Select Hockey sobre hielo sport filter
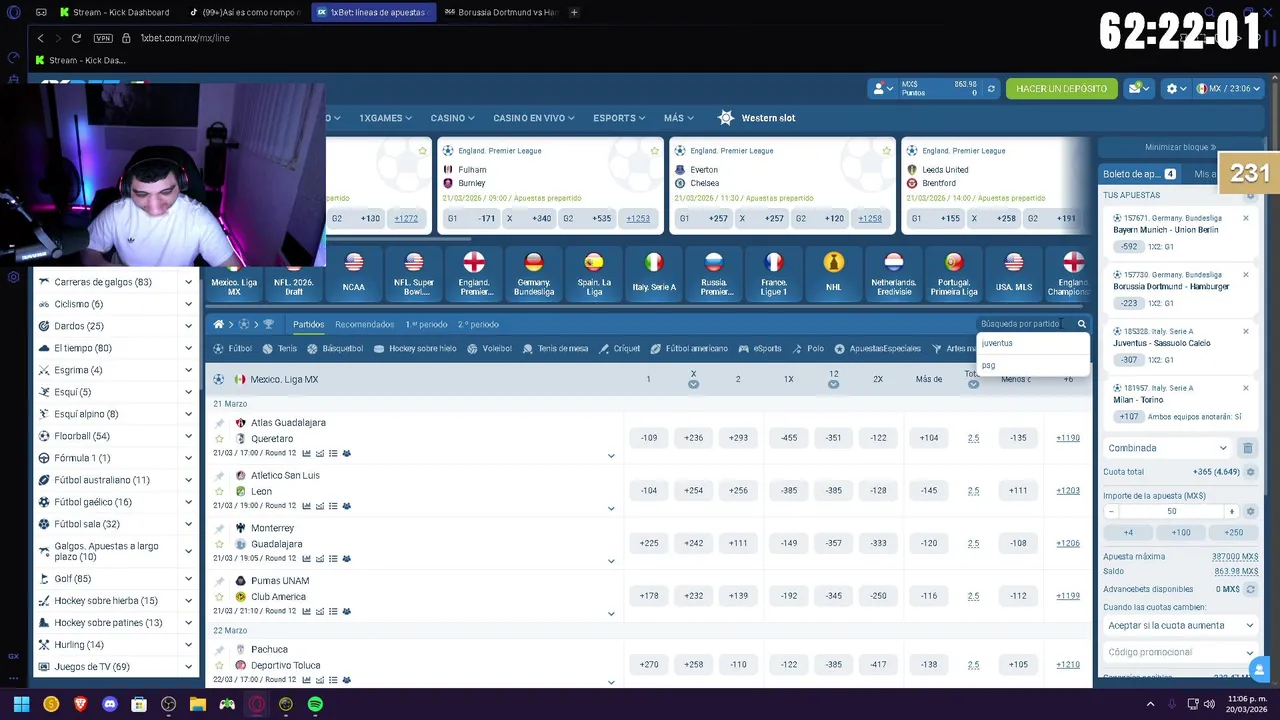Image resolution: width=1280 pixels, height=720 pixels. 415,349
